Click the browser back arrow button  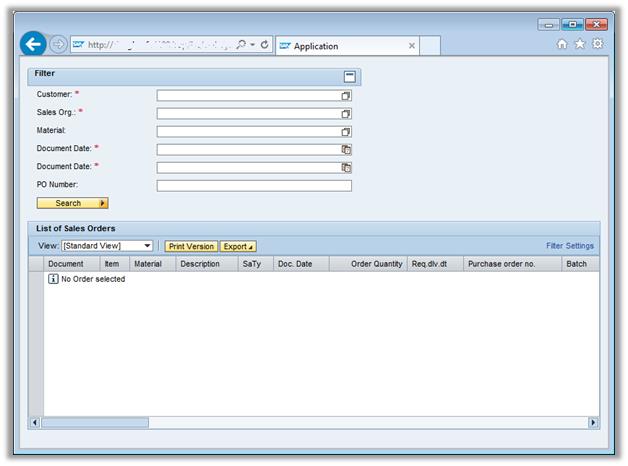tap(33, 44)
